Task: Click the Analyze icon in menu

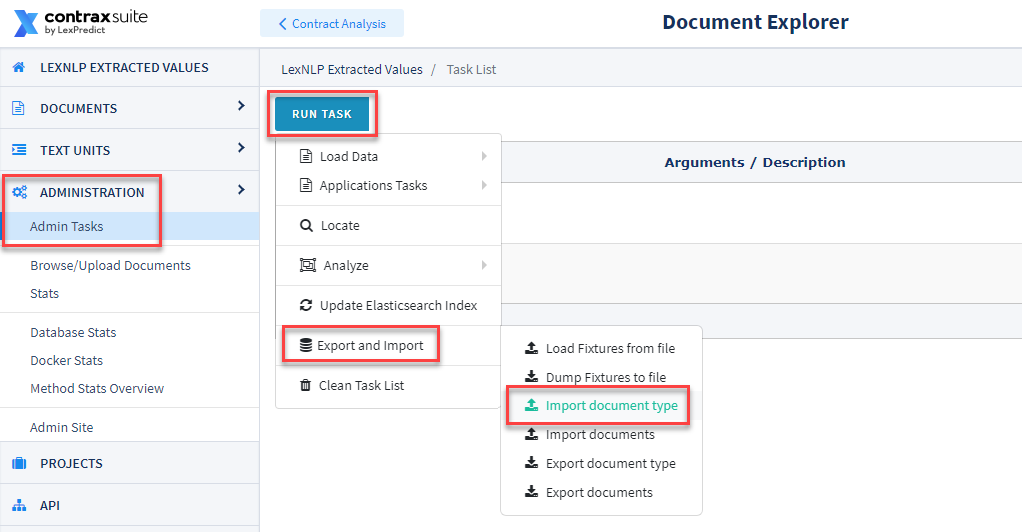Action: coord(308,265)
